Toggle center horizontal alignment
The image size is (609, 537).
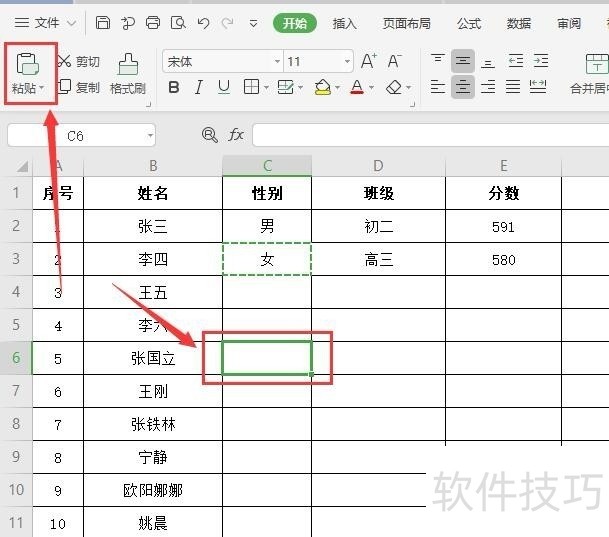tap(463, 87)
